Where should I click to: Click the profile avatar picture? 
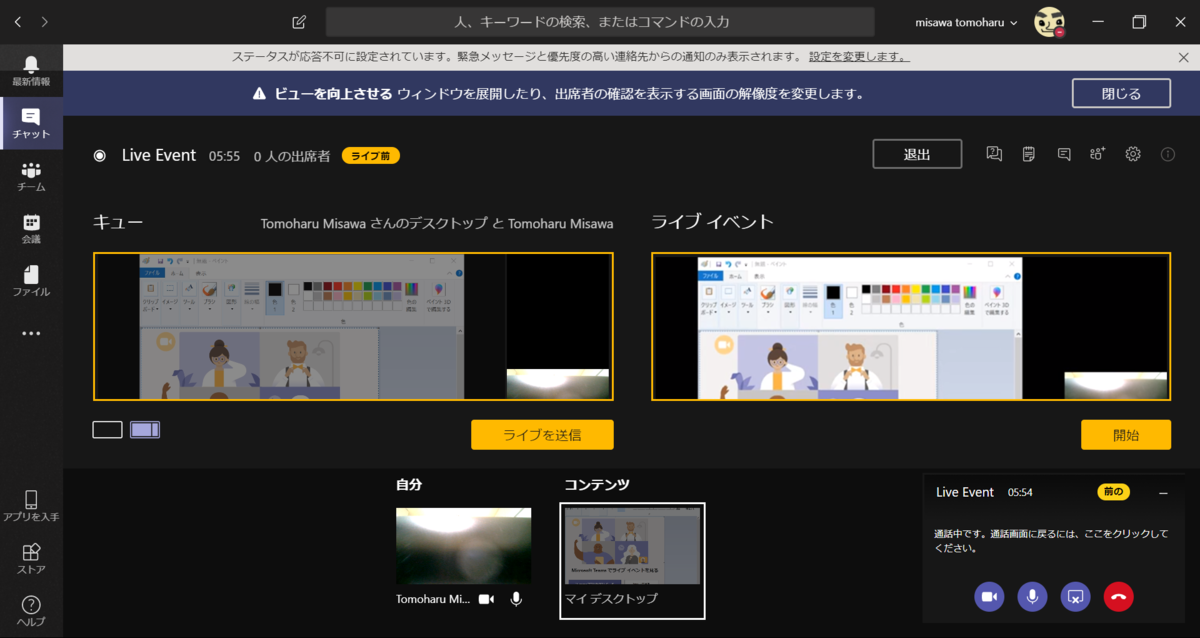(1049, 21)
